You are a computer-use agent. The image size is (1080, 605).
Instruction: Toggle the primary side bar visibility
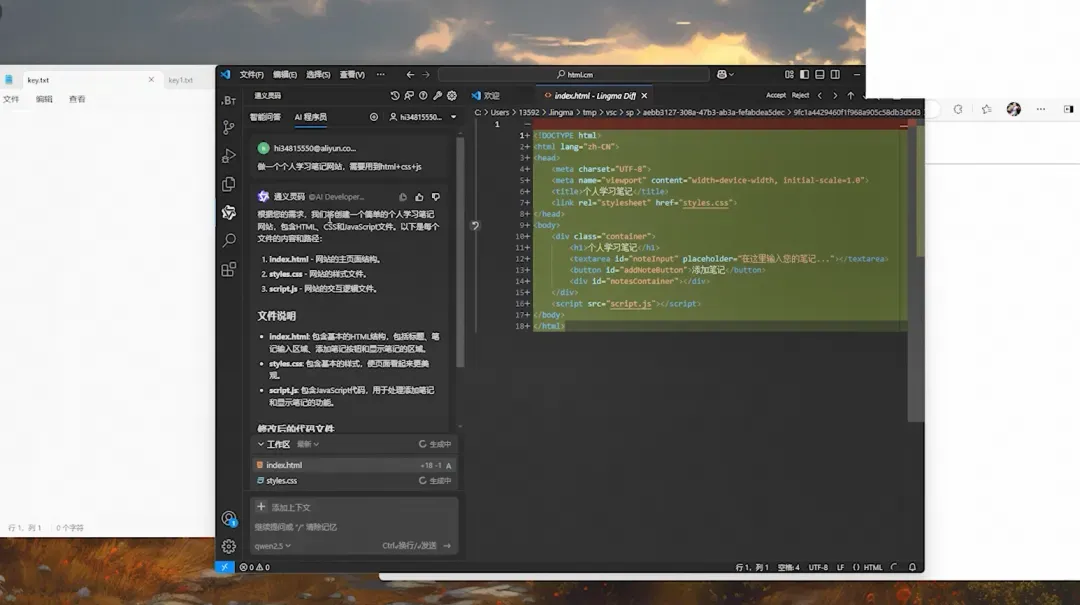(x=804, y=74)
